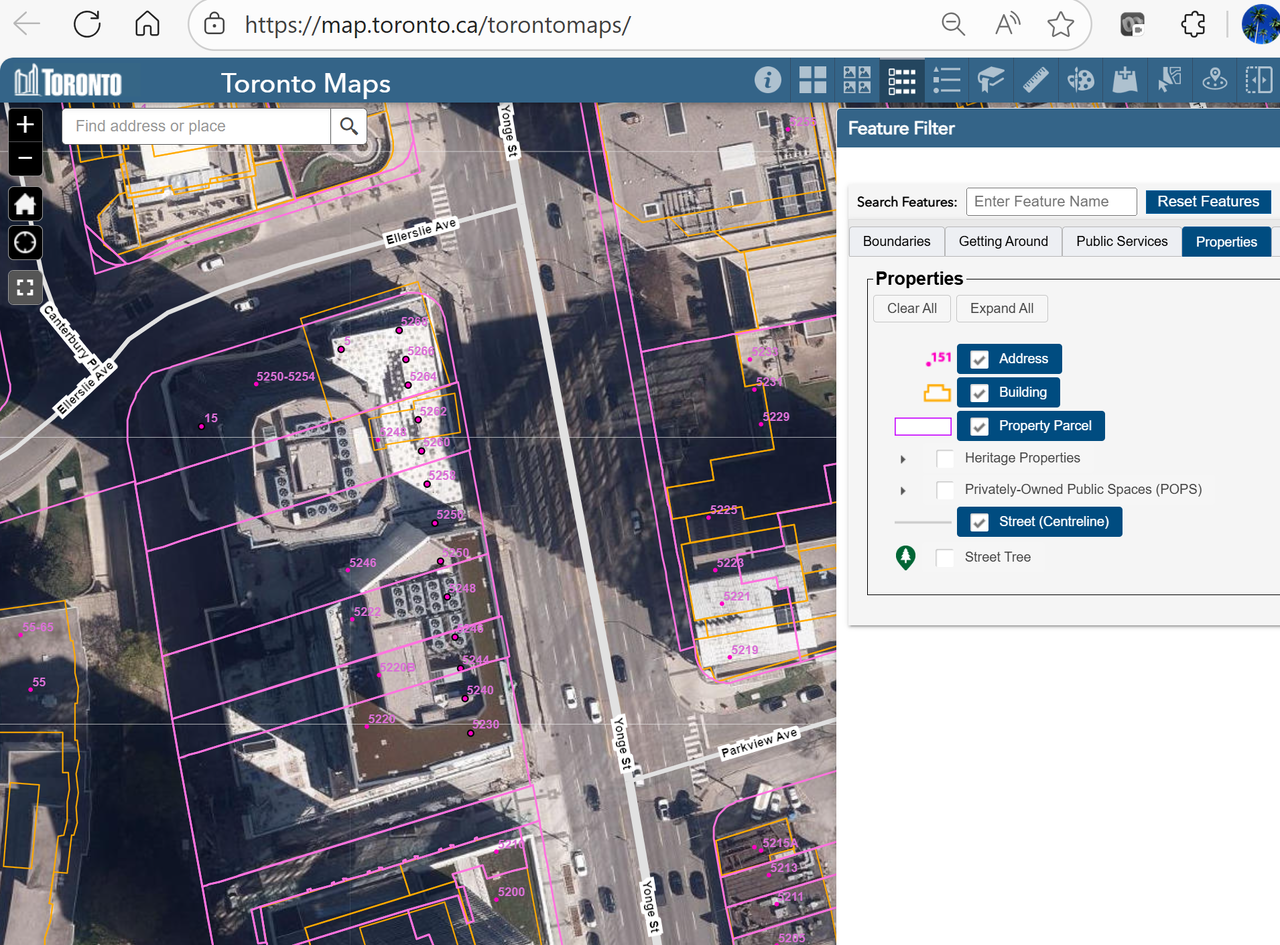This screenshot has width=1280, height=945.
Task: Click the find my location crosshair button
Action: 26,242
